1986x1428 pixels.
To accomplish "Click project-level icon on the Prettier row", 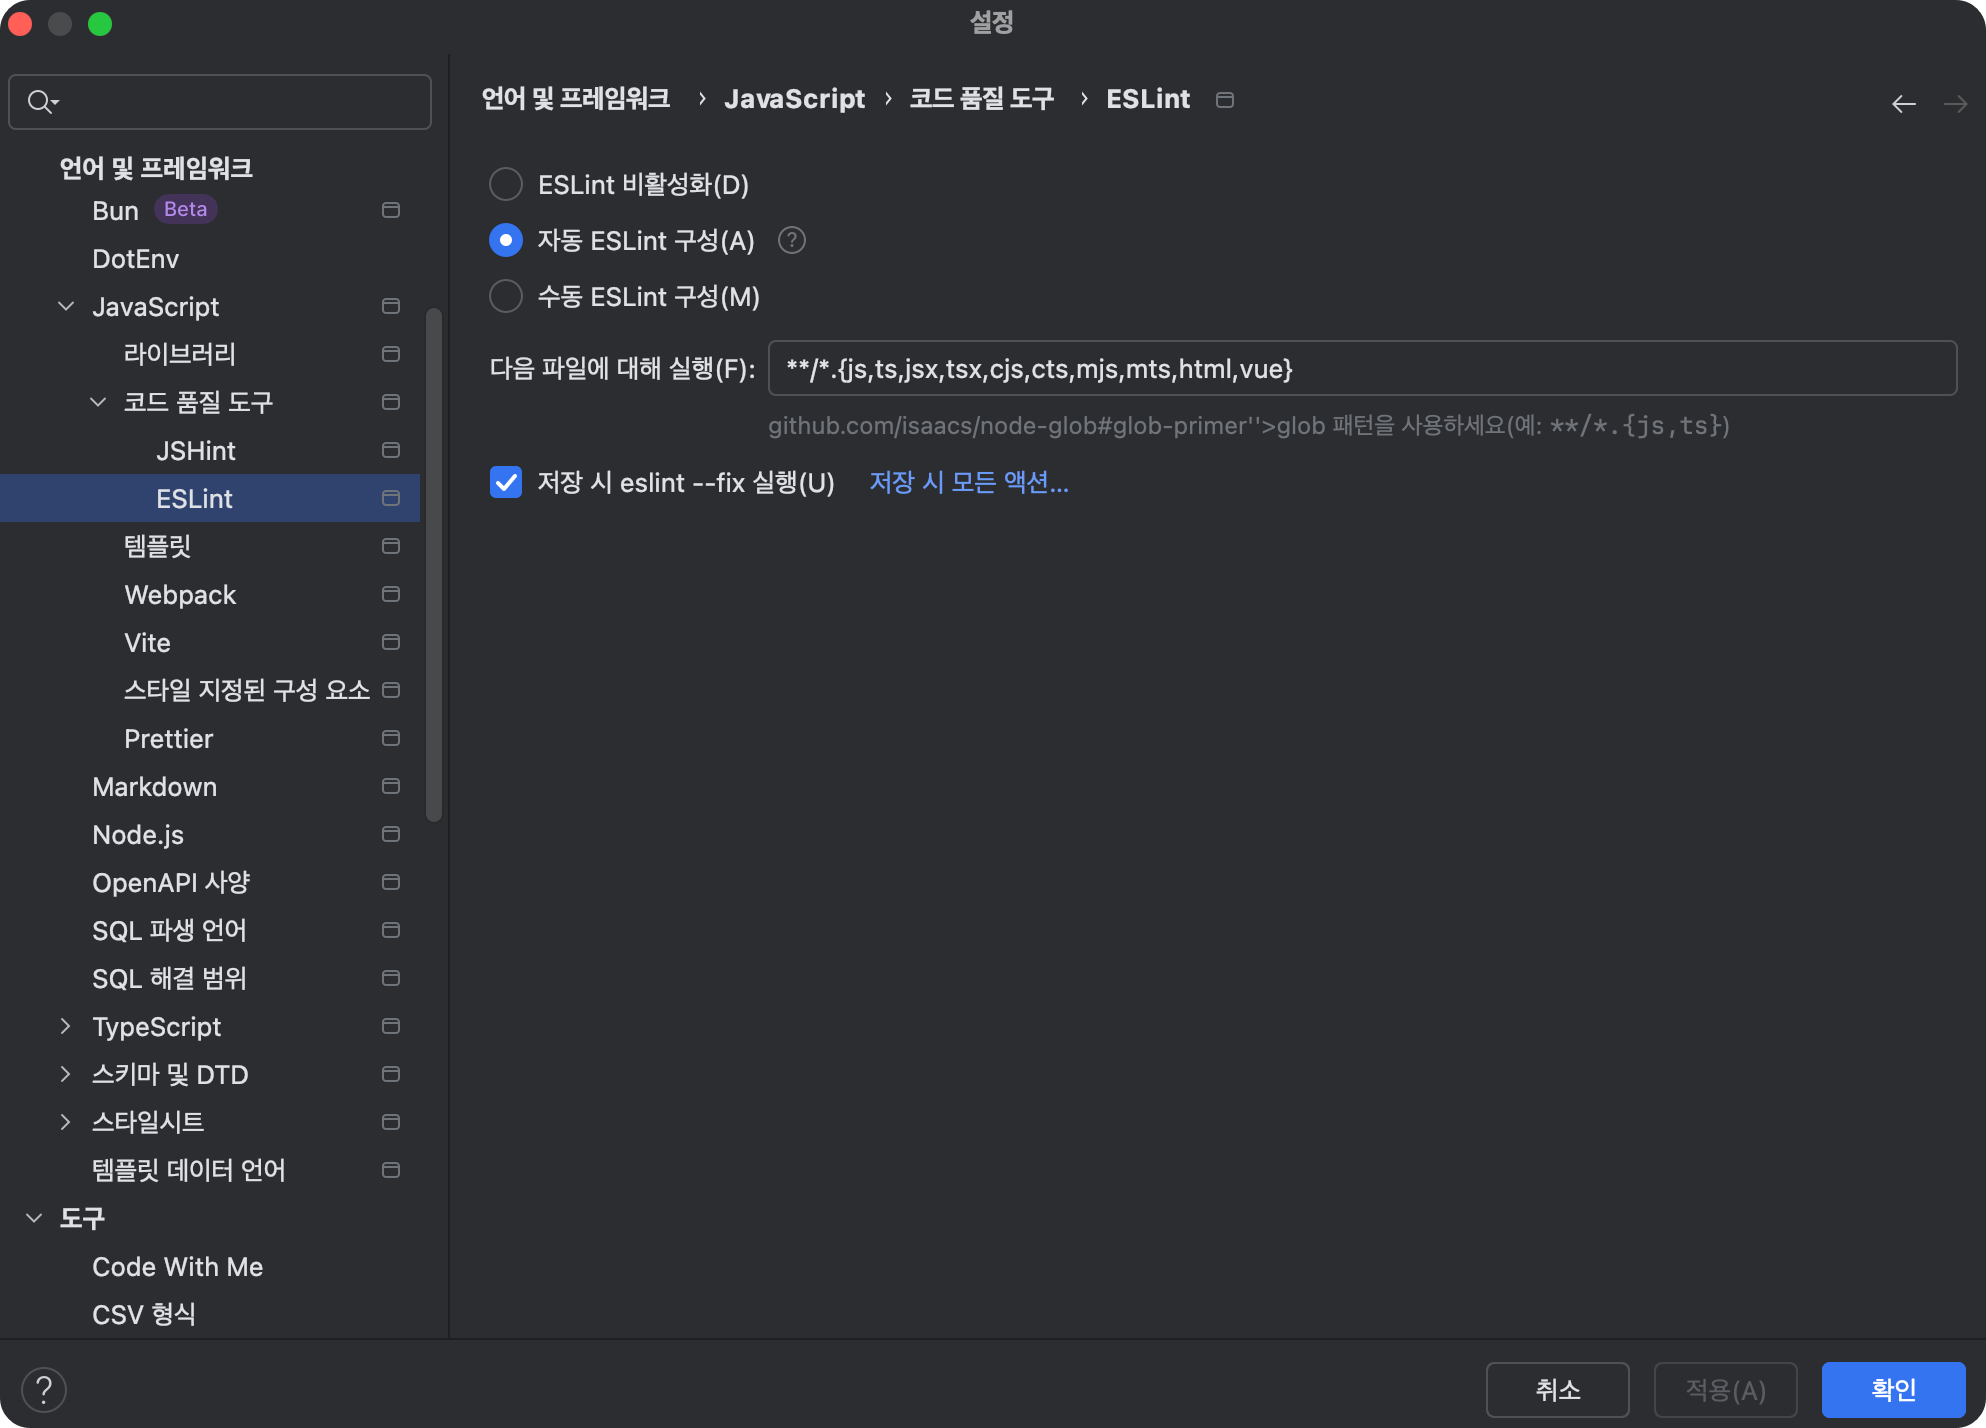I will point(391,738).
